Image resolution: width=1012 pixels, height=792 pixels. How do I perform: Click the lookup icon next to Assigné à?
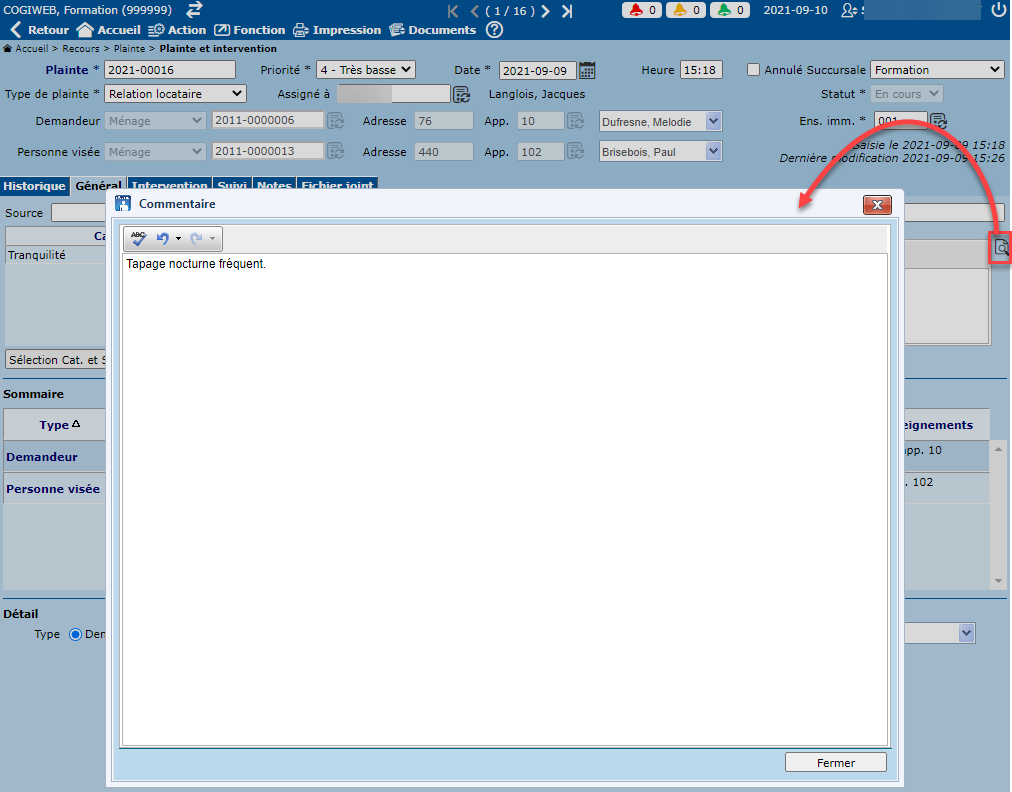[x=461, y=94]
